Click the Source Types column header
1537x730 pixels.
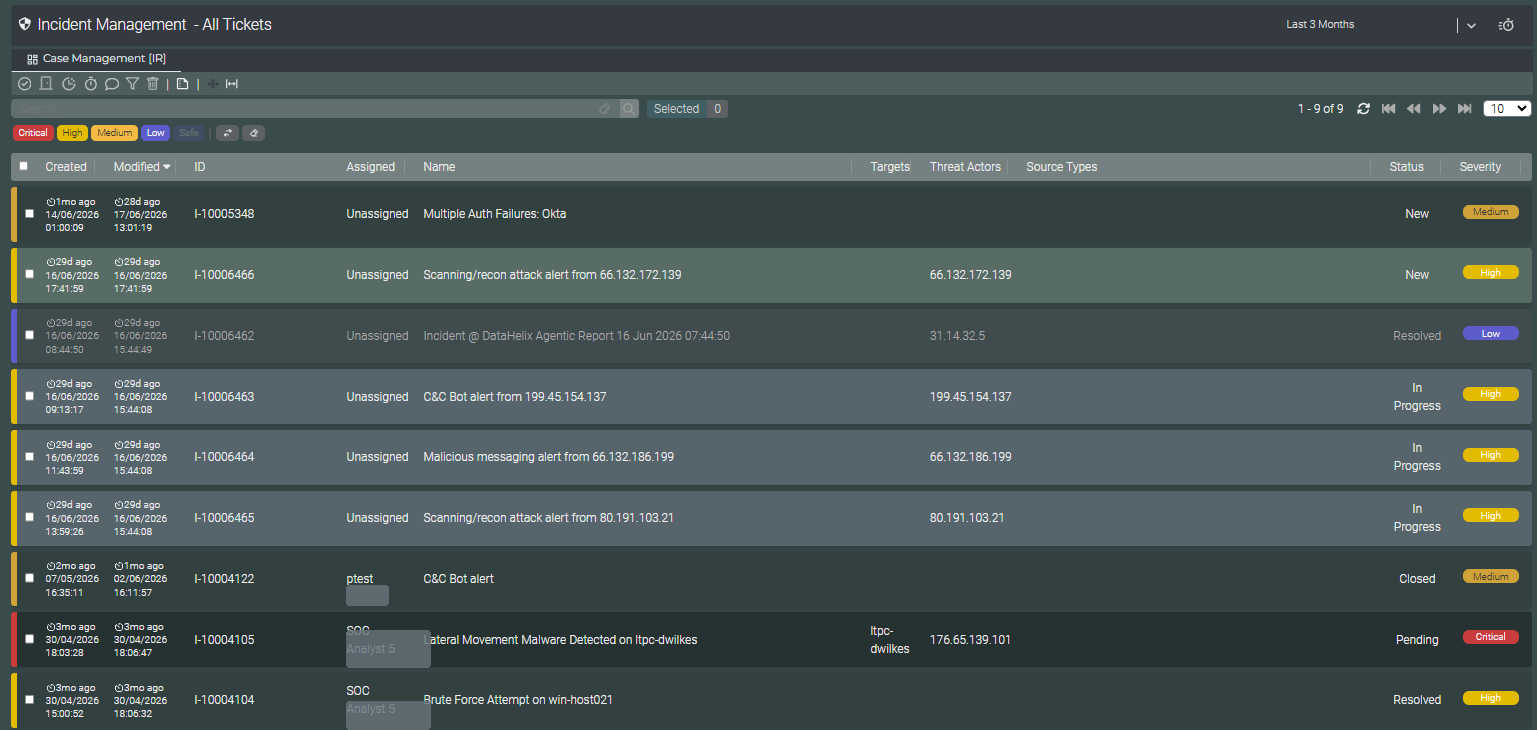click(1061, 167)
